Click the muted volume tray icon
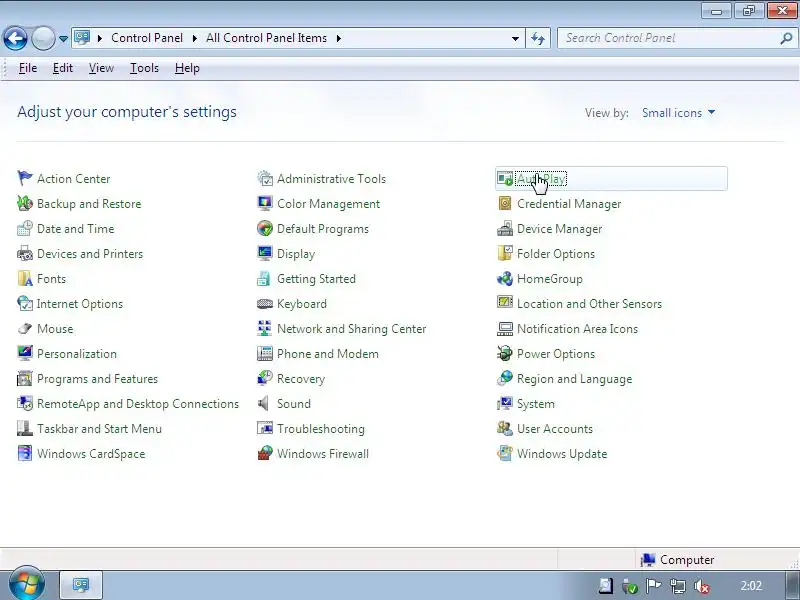800x600 pixels. (x=702, y=586)
